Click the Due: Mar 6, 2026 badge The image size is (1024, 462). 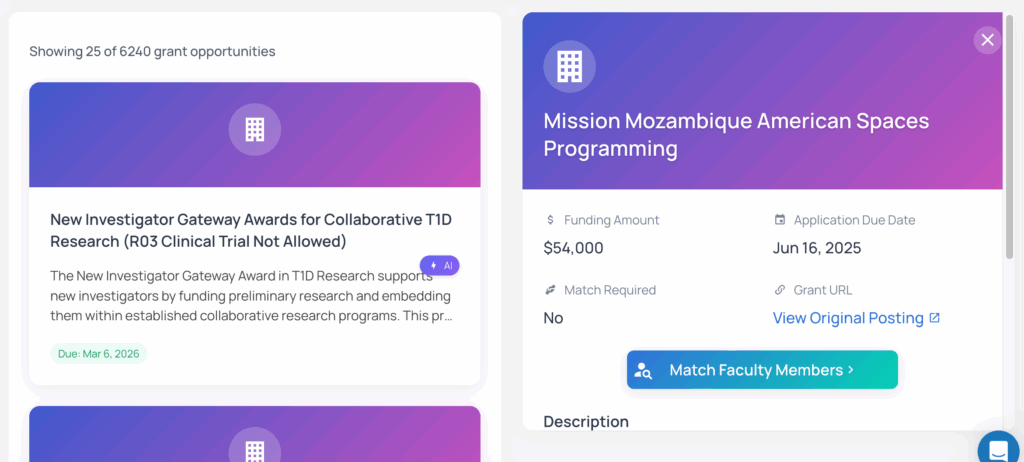[98, 353]
